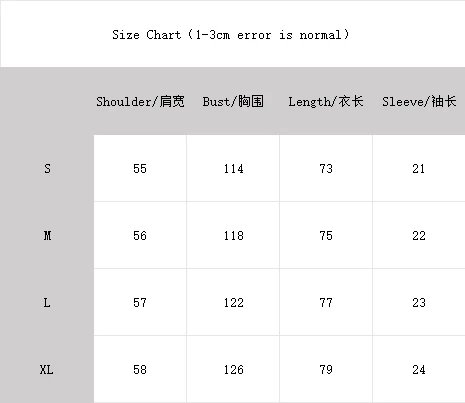Click the cell showing 118
The width and height of the screenshot is (465, 403).
coord(233,235)
